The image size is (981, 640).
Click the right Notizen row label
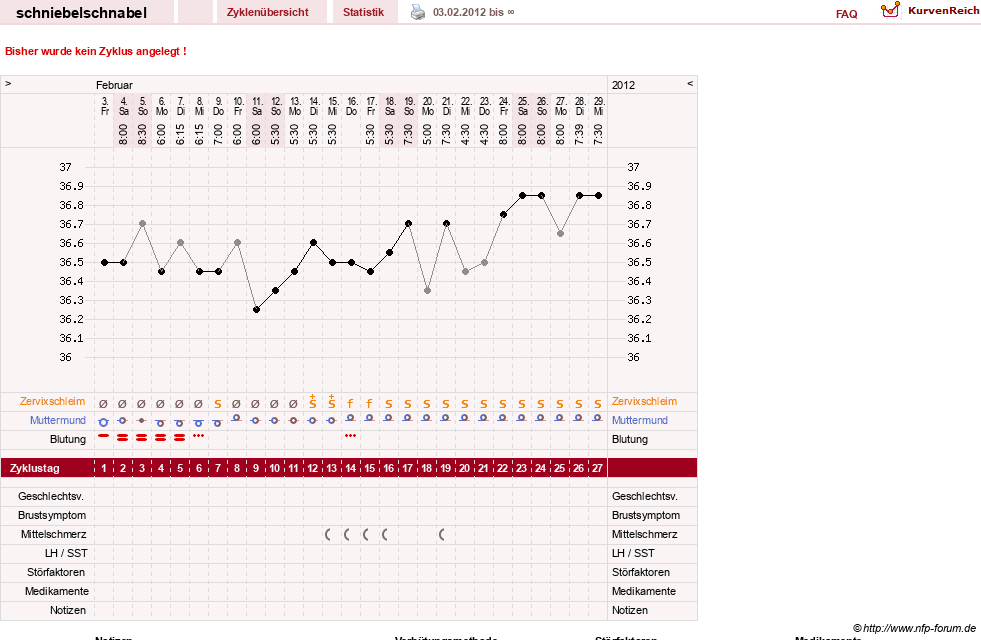point(630,610)
